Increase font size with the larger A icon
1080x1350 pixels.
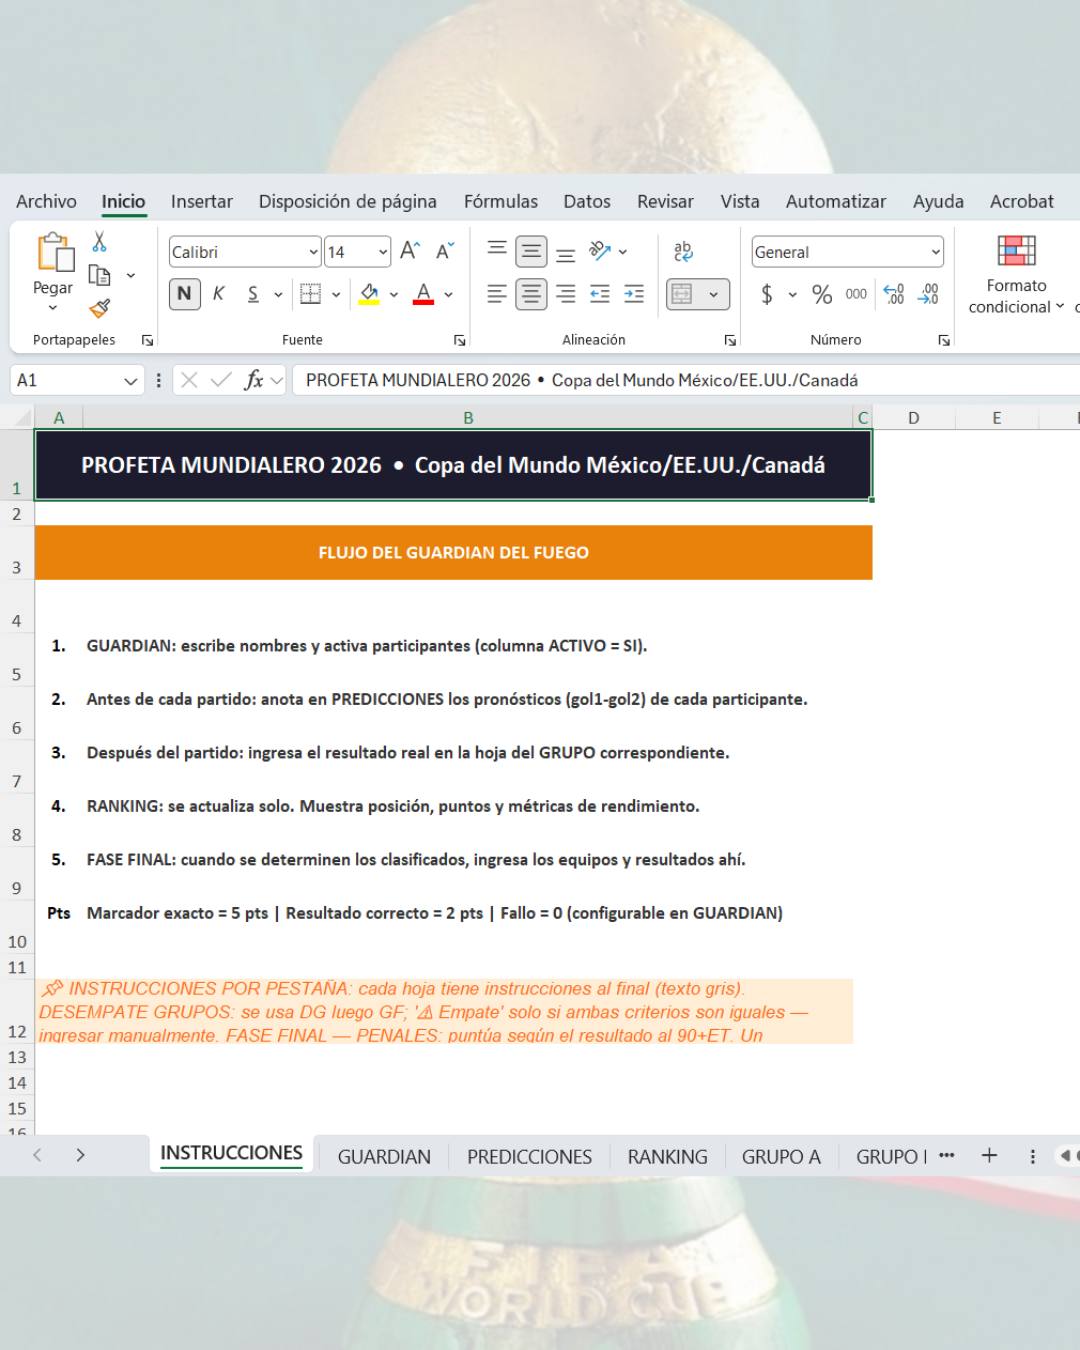[410, 250]
